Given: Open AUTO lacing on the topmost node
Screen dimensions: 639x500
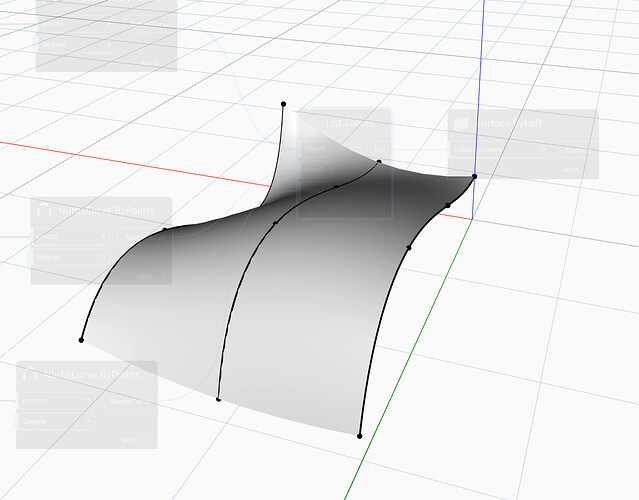Looking at the screenshot, I should 150,63.
